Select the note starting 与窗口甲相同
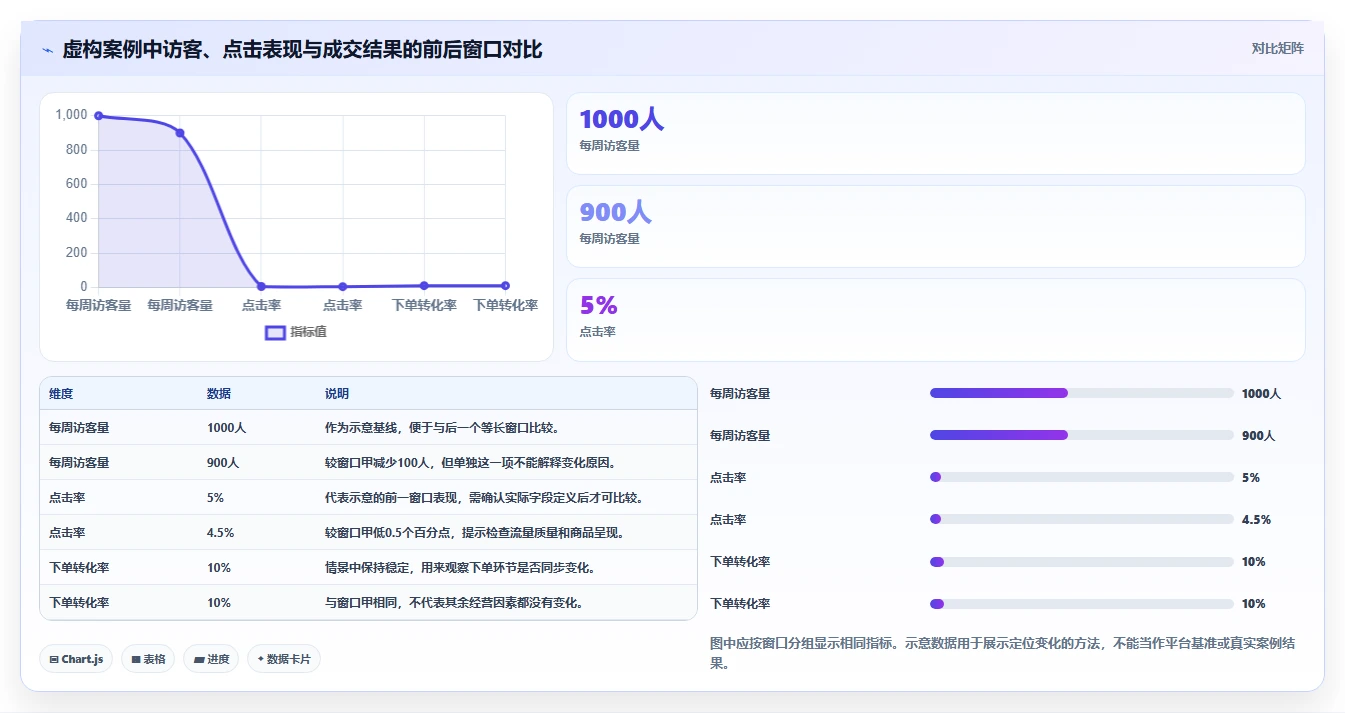 [x=455, y=603]
